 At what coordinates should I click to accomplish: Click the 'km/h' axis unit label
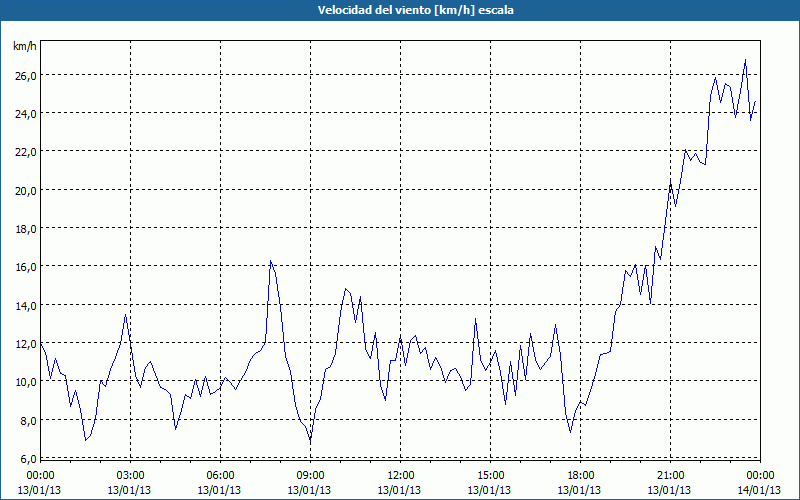(x=25, y=46)
